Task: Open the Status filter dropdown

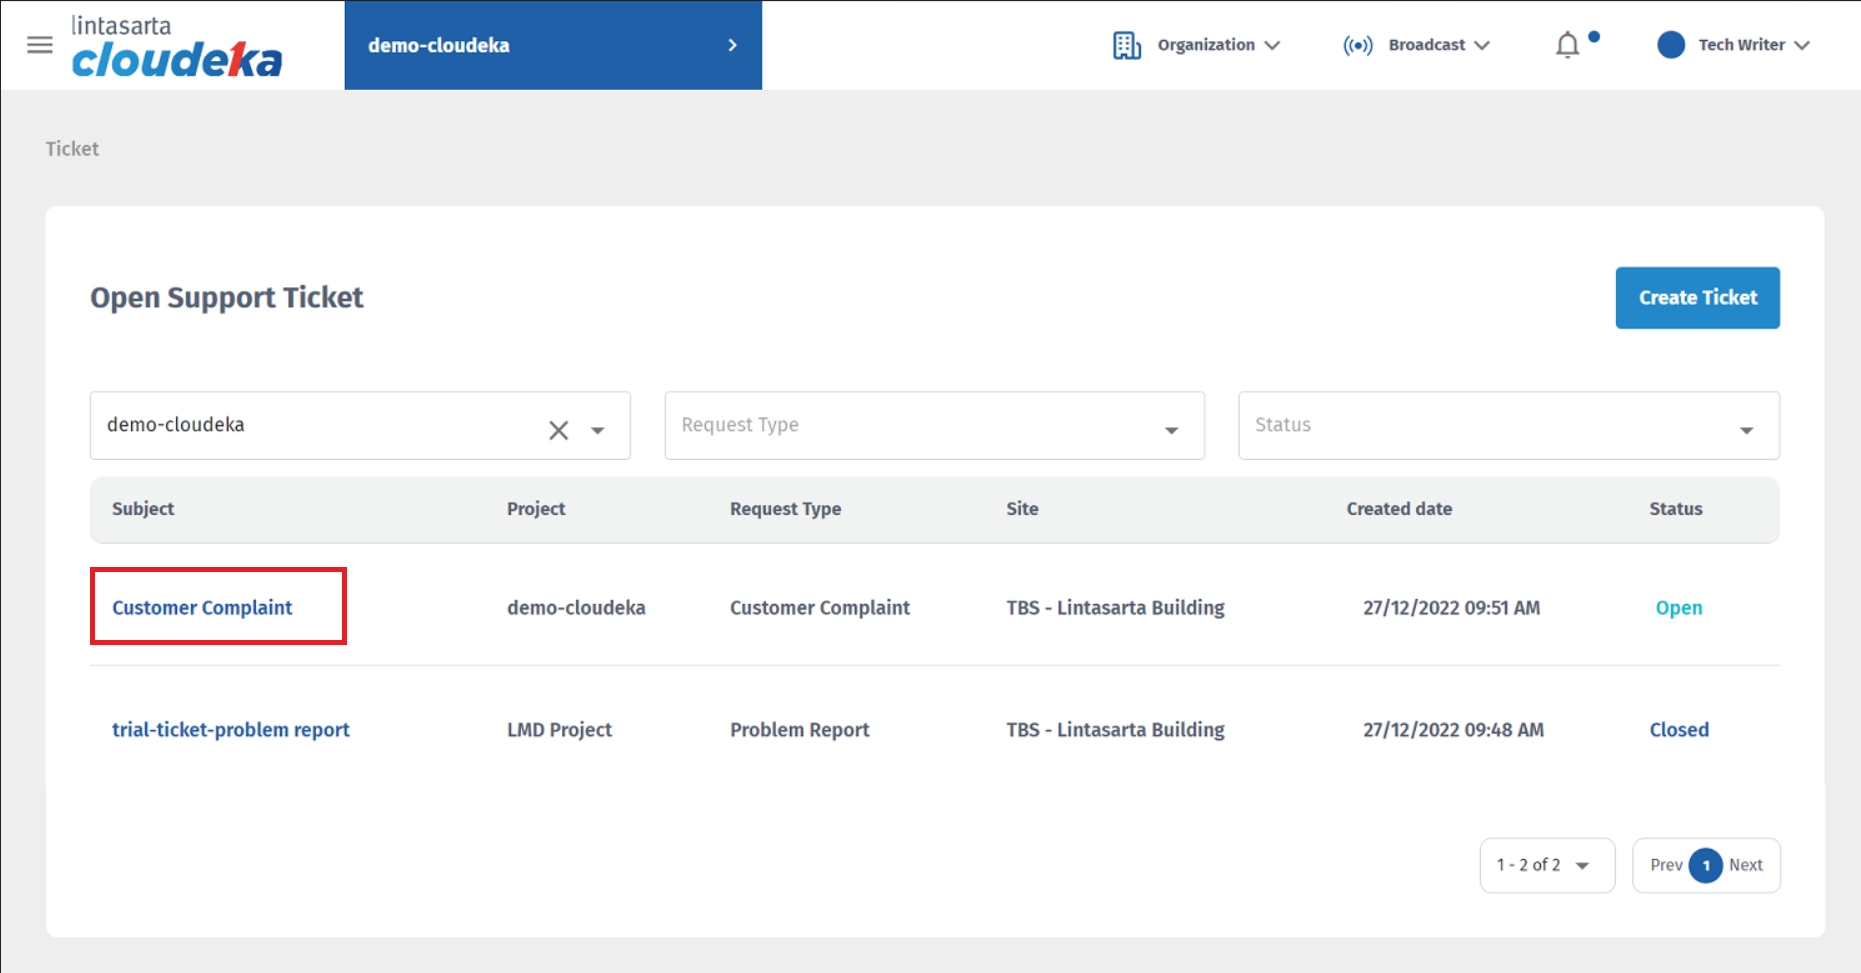Action: [x=1508, y=425]
